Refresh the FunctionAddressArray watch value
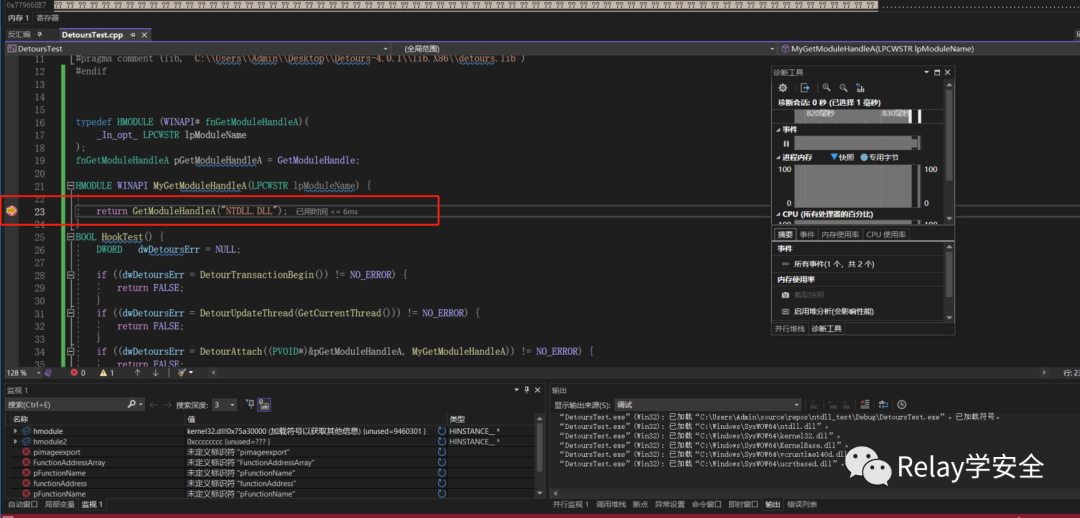 (442, 463)
